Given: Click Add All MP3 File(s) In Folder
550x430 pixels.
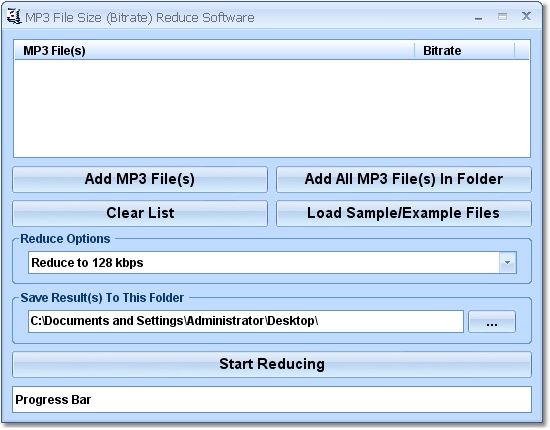Looking at the screenshot, I should 404,179.
